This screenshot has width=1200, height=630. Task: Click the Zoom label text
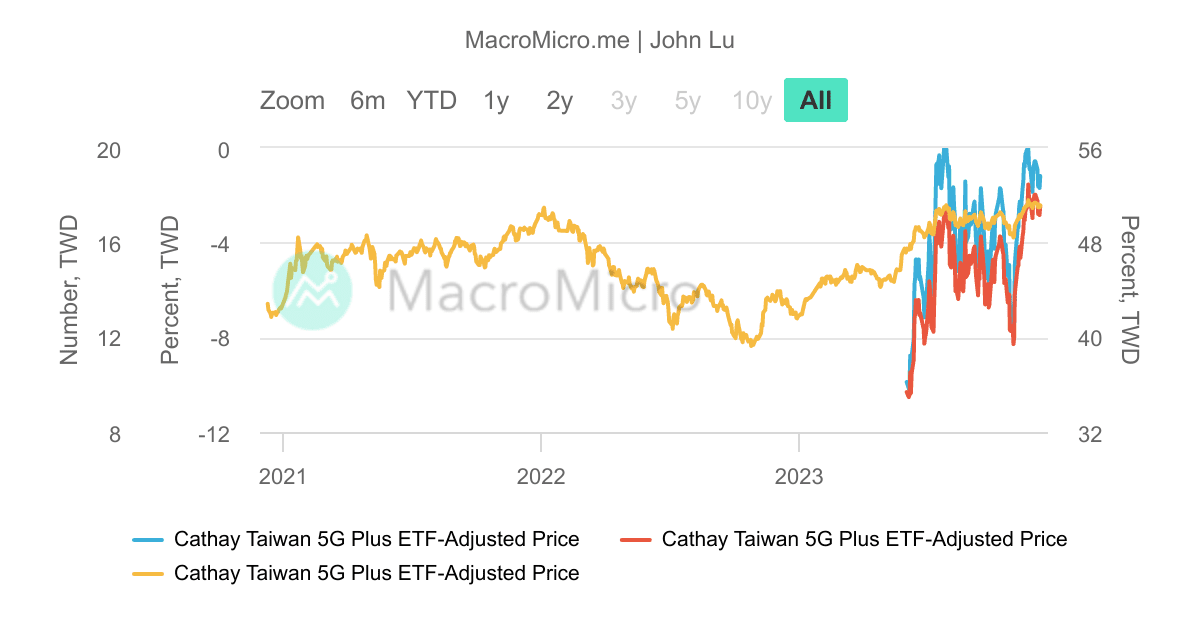tap(292, 100)
